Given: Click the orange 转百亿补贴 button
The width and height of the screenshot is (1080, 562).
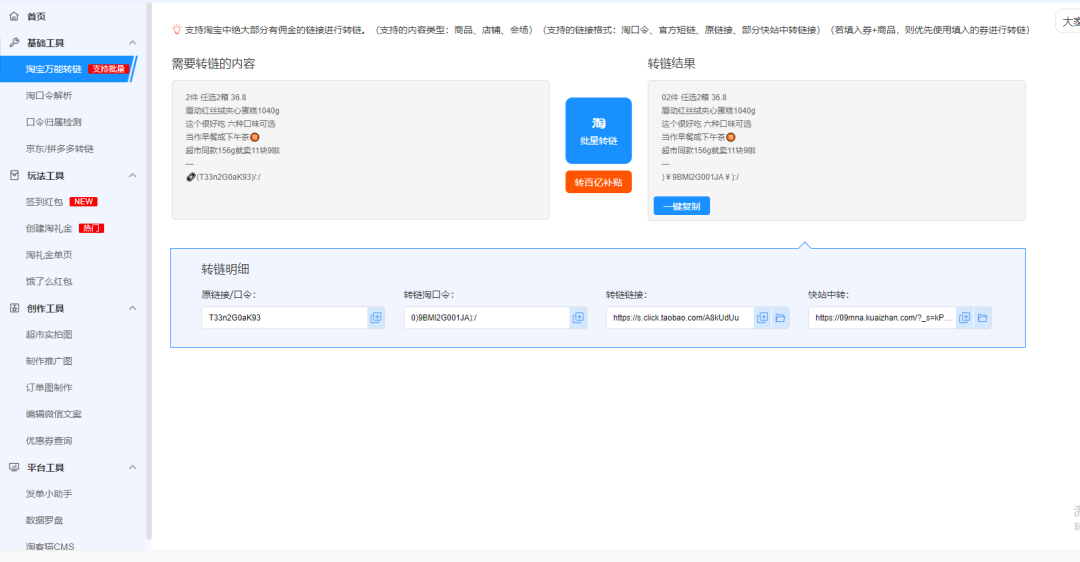Looking at the screenshot, I should (598, 182).
